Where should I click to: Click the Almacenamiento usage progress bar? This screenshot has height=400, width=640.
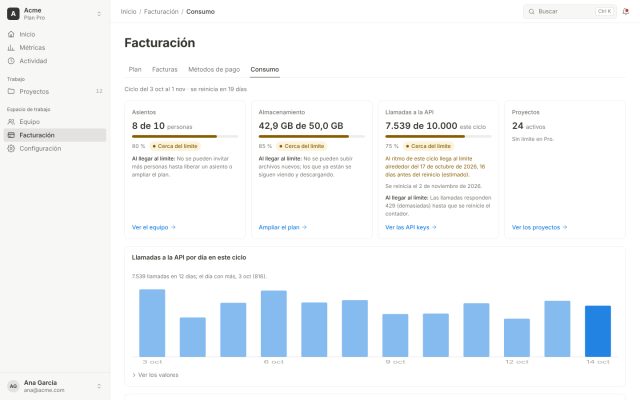311,136
